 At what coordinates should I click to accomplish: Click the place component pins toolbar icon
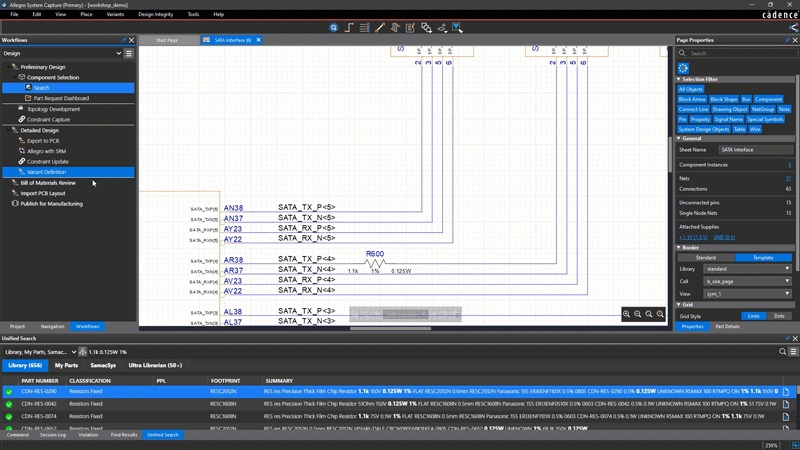click(x=395, y=28)
